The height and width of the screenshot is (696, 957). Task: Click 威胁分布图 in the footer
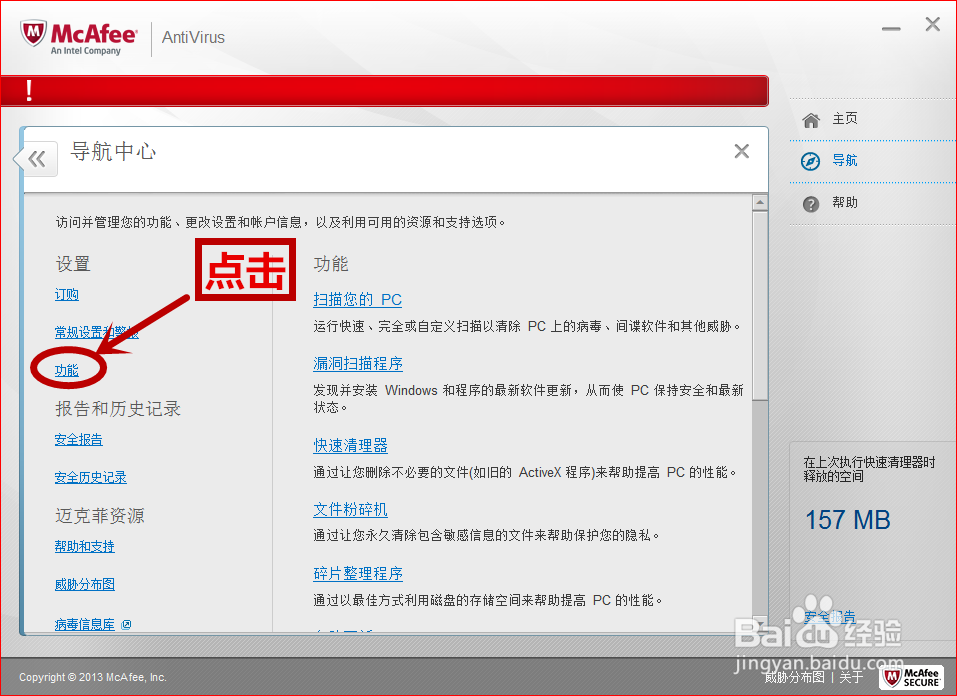794,677
